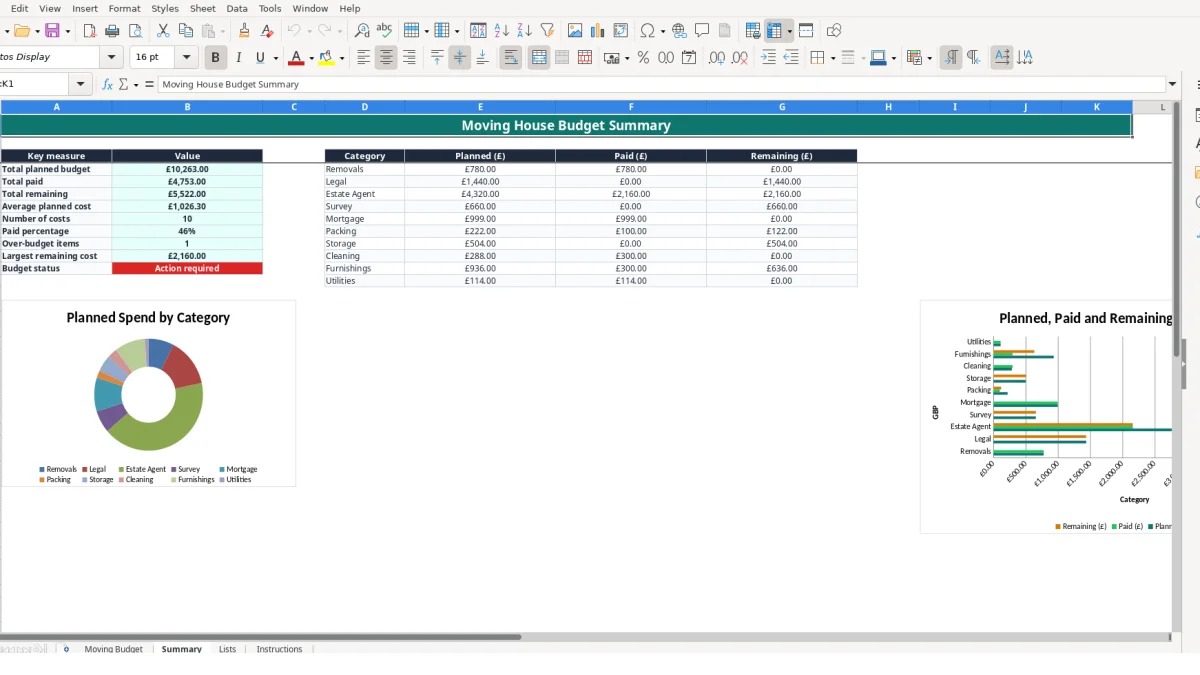Click the Open document folder icon

(20, 31)
